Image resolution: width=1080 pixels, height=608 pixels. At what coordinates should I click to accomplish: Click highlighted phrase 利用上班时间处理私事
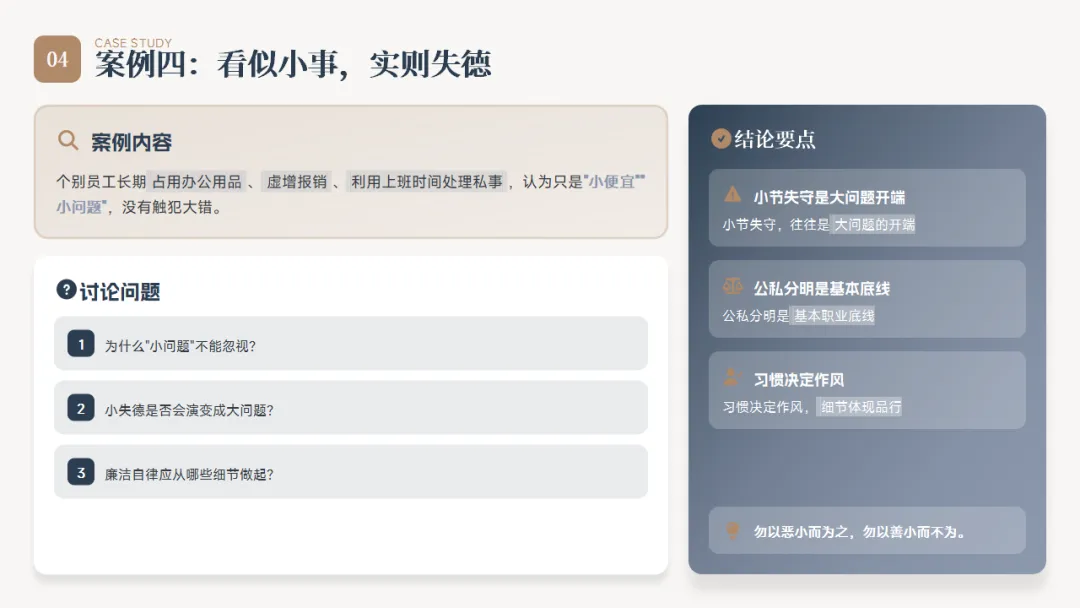(x=427, y=182)
